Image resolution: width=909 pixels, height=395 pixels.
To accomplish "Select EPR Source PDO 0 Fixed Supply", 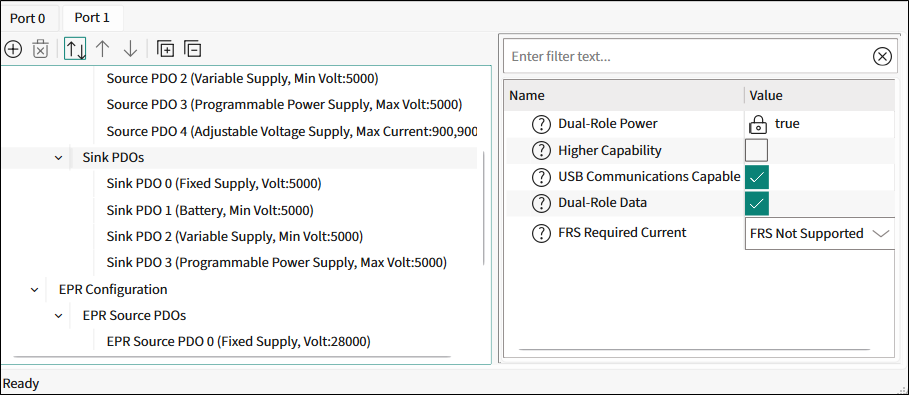I will (239, 342).
